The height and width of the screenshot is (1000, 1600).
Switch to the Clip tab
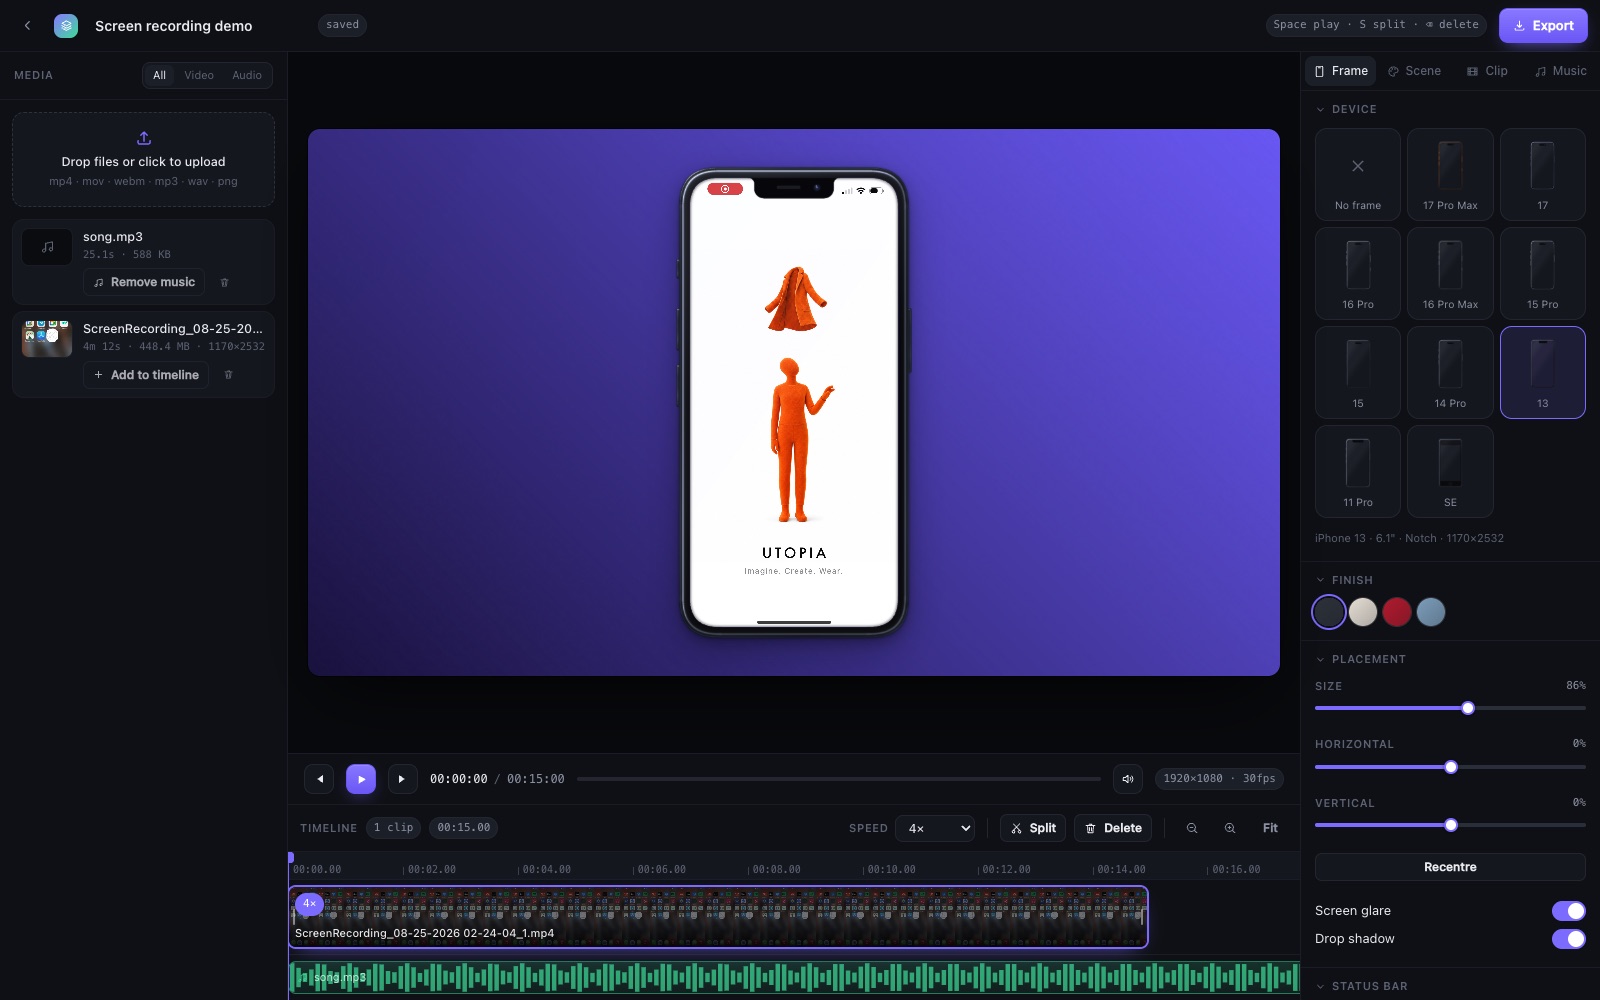point(1487,71)
